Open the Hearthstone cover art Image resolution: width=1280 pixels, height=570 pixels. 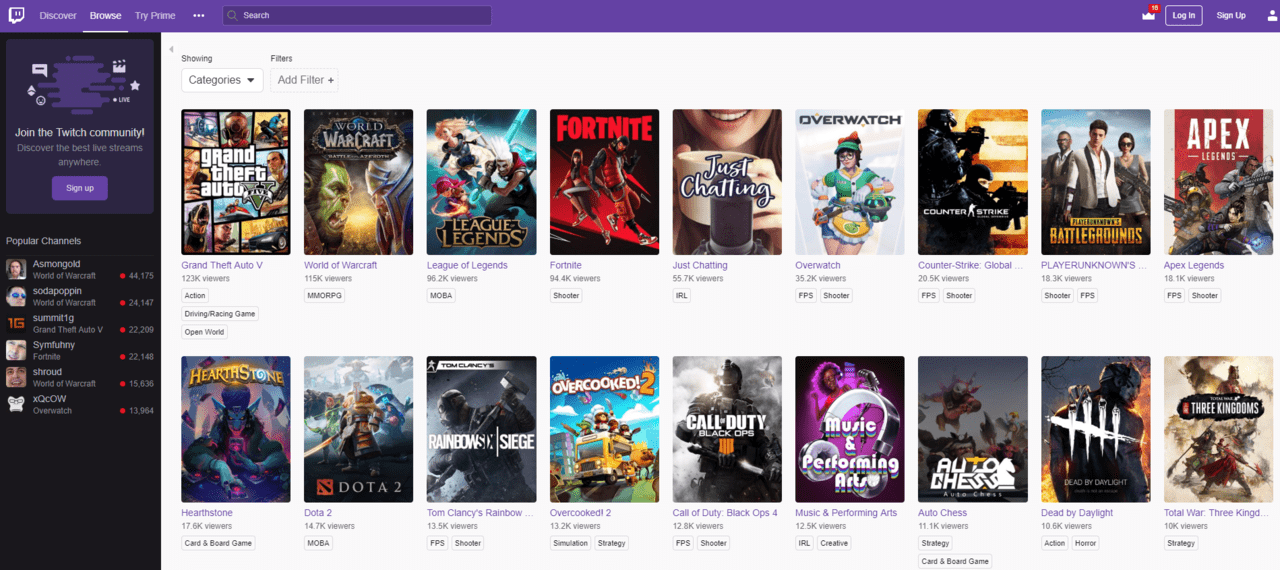point(236,429)
